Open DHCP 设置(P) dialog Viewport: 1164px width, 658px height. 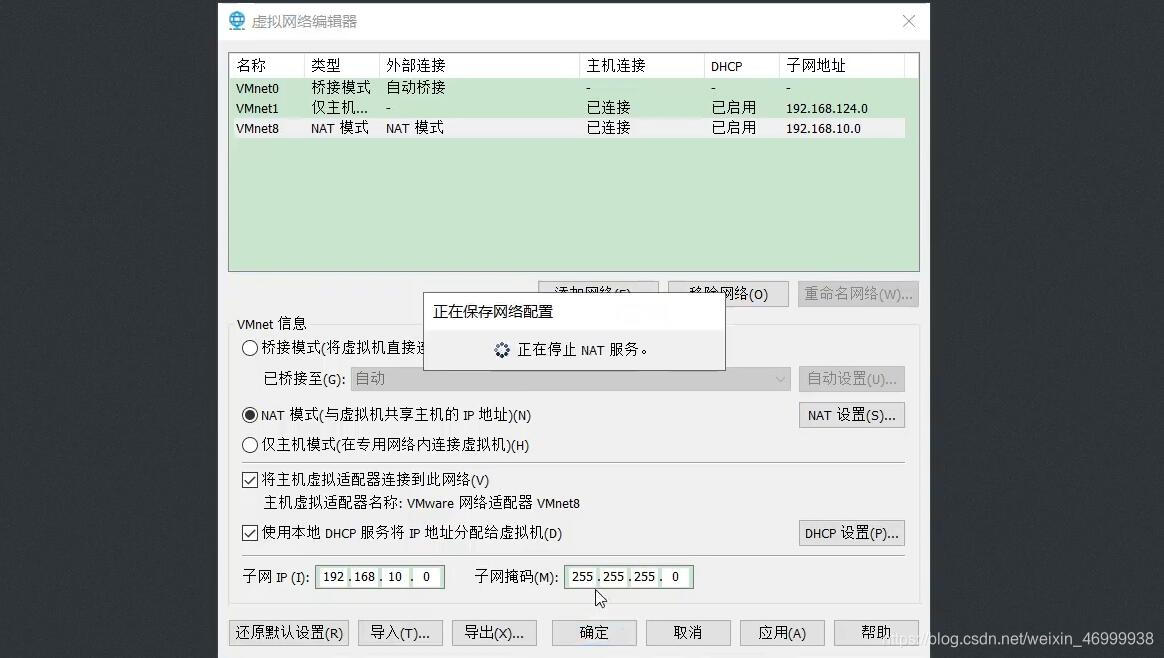[851, 533]
